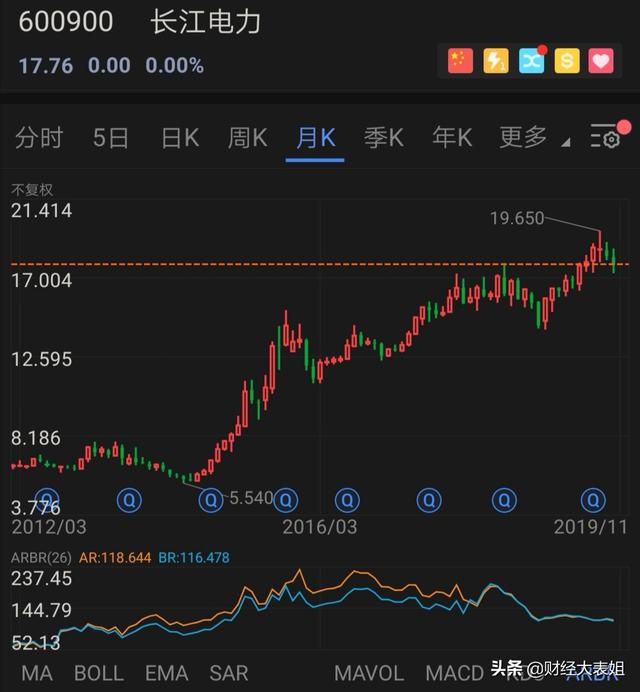Screen dimensions: 640x692
Task: Enable the BOLL indicator
Action: tap(99, 673)
